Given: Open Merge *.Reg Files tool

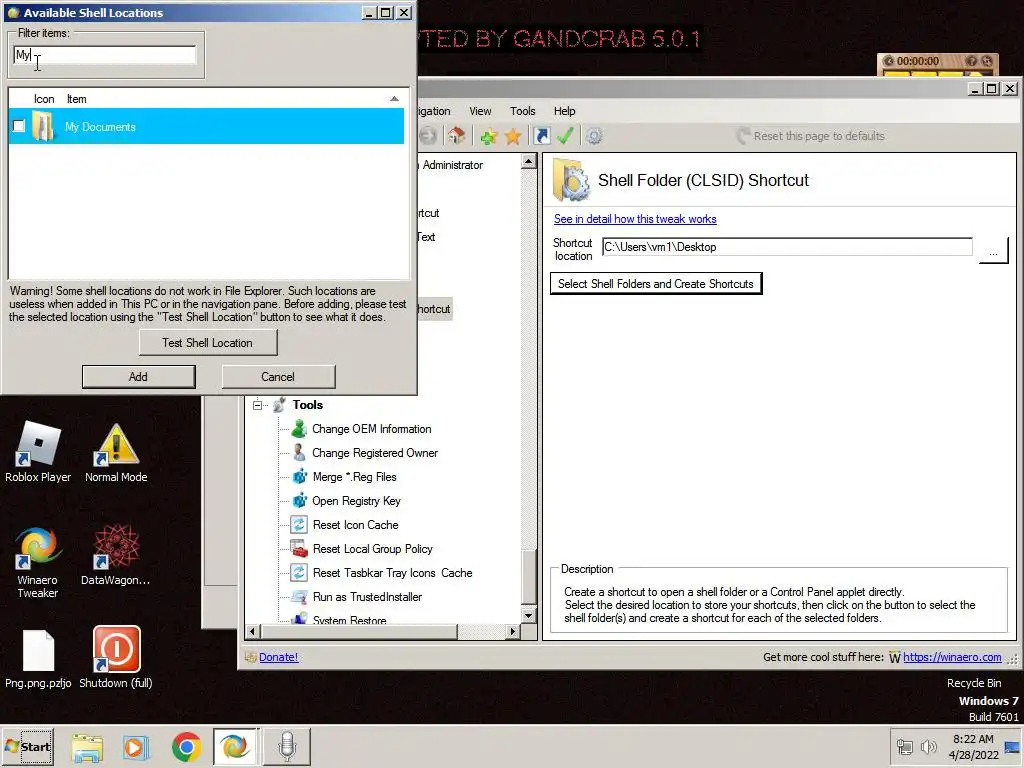Looking at the screenshot, I should tap(354, 477).
